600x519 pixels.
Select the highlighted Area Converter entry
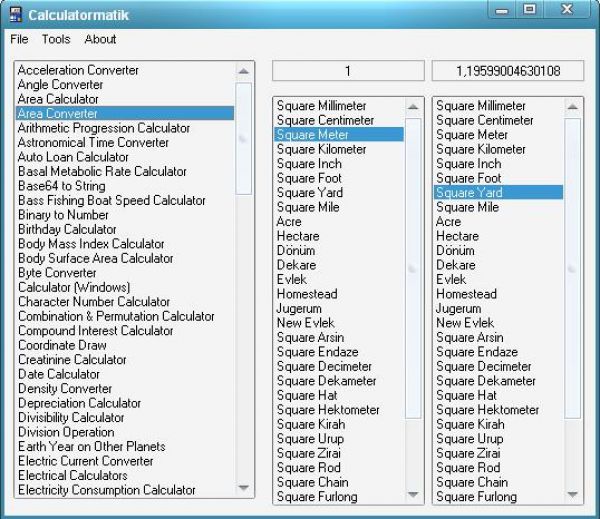click(125, 113)
